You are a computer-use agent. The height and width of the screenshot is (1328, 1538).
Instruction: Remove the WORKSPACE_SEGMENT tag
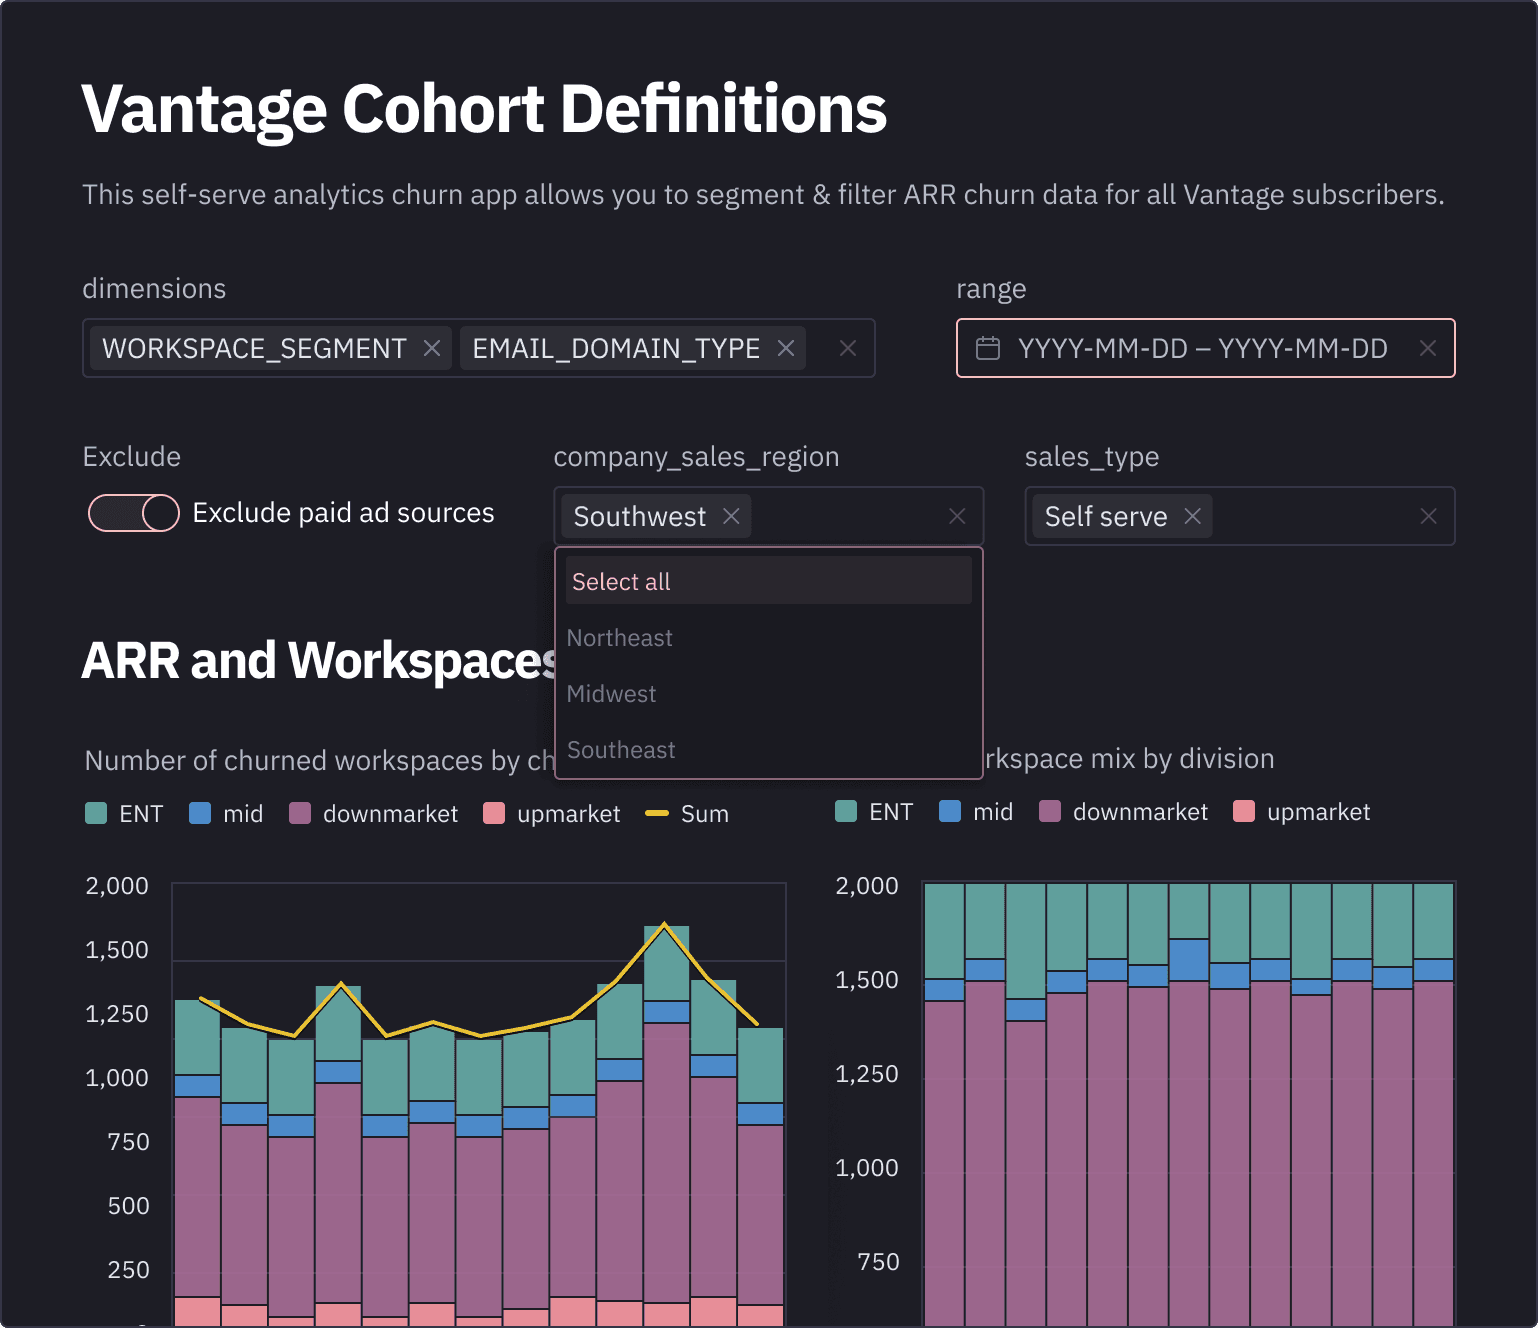pyautogui.click(x=432, y=348)
